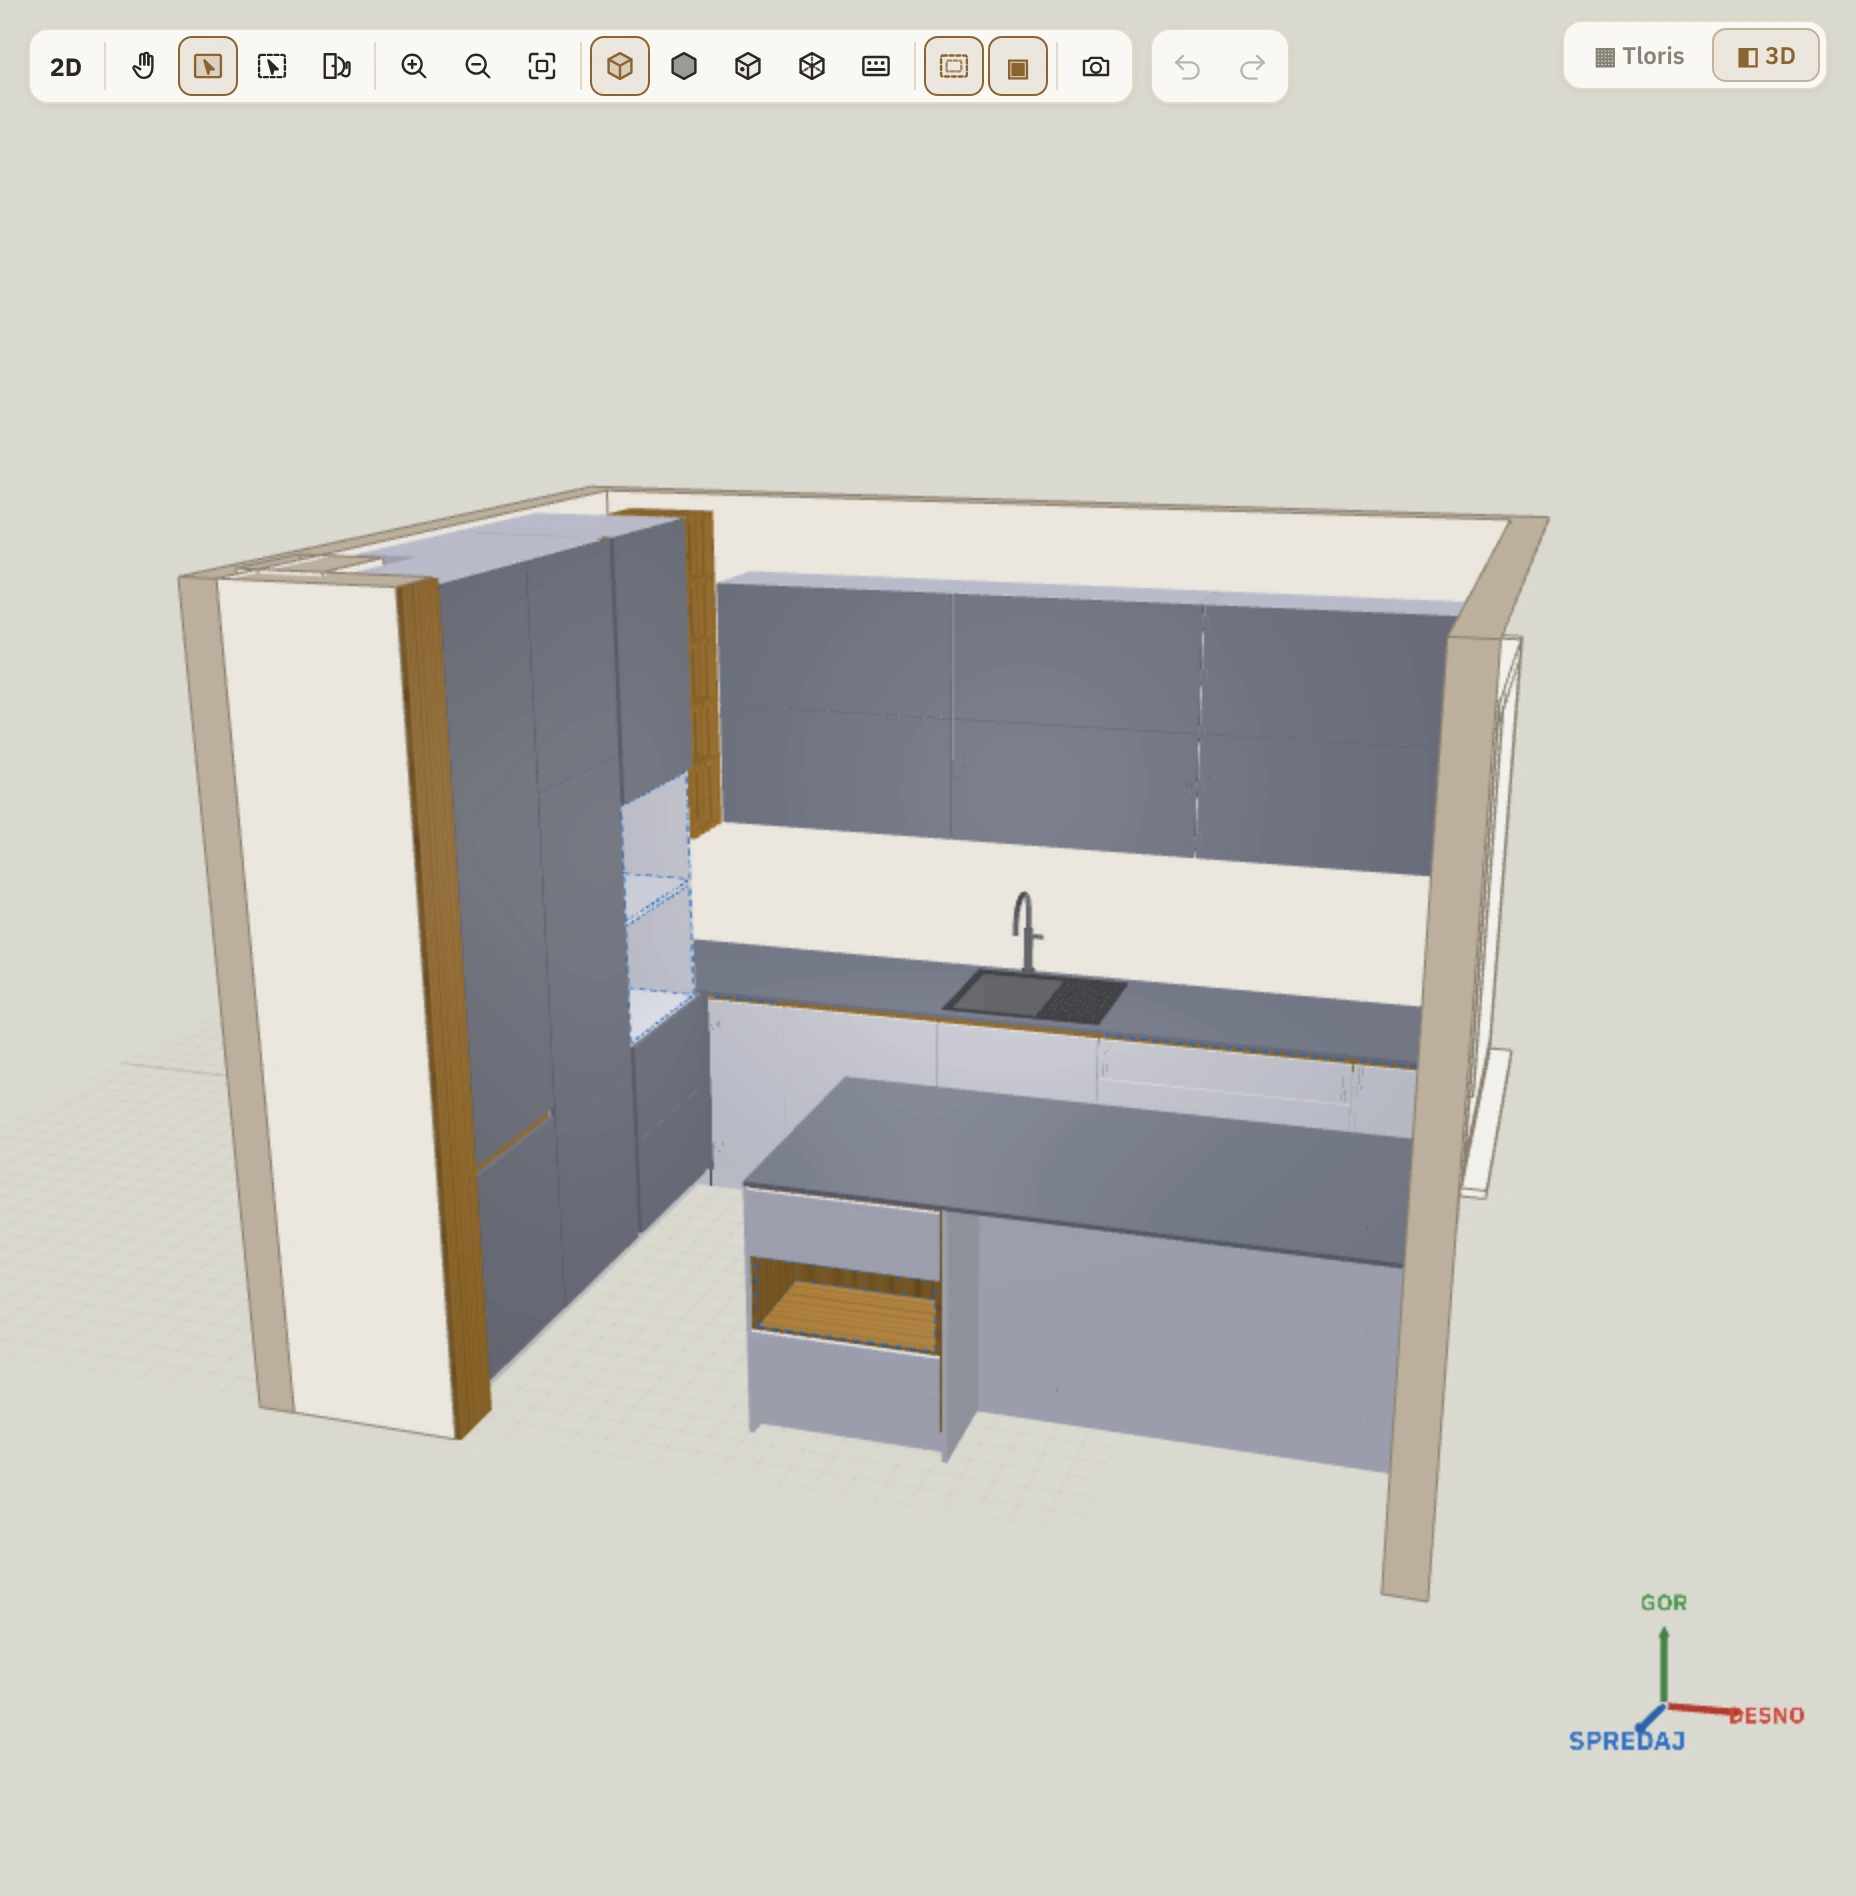Switch to wireframe cube display mode
This screenshot has height=1896, width=1856.
coord(812,67)
